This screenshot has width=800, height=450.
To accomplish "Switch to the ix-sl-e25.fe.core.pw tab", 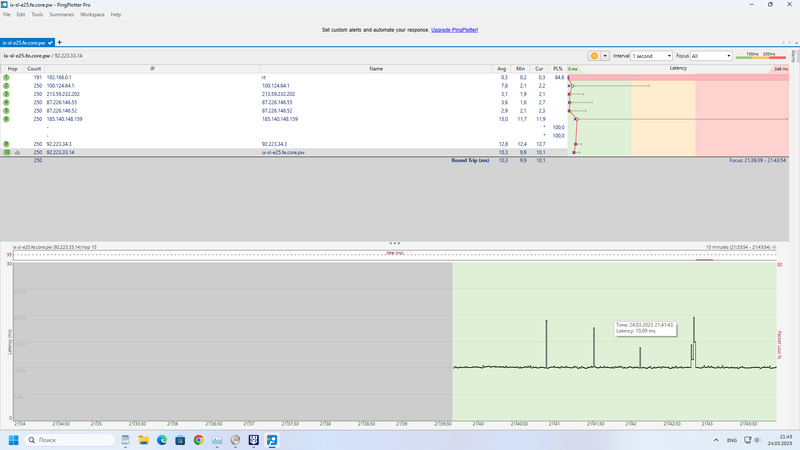I will pos(27,43).
